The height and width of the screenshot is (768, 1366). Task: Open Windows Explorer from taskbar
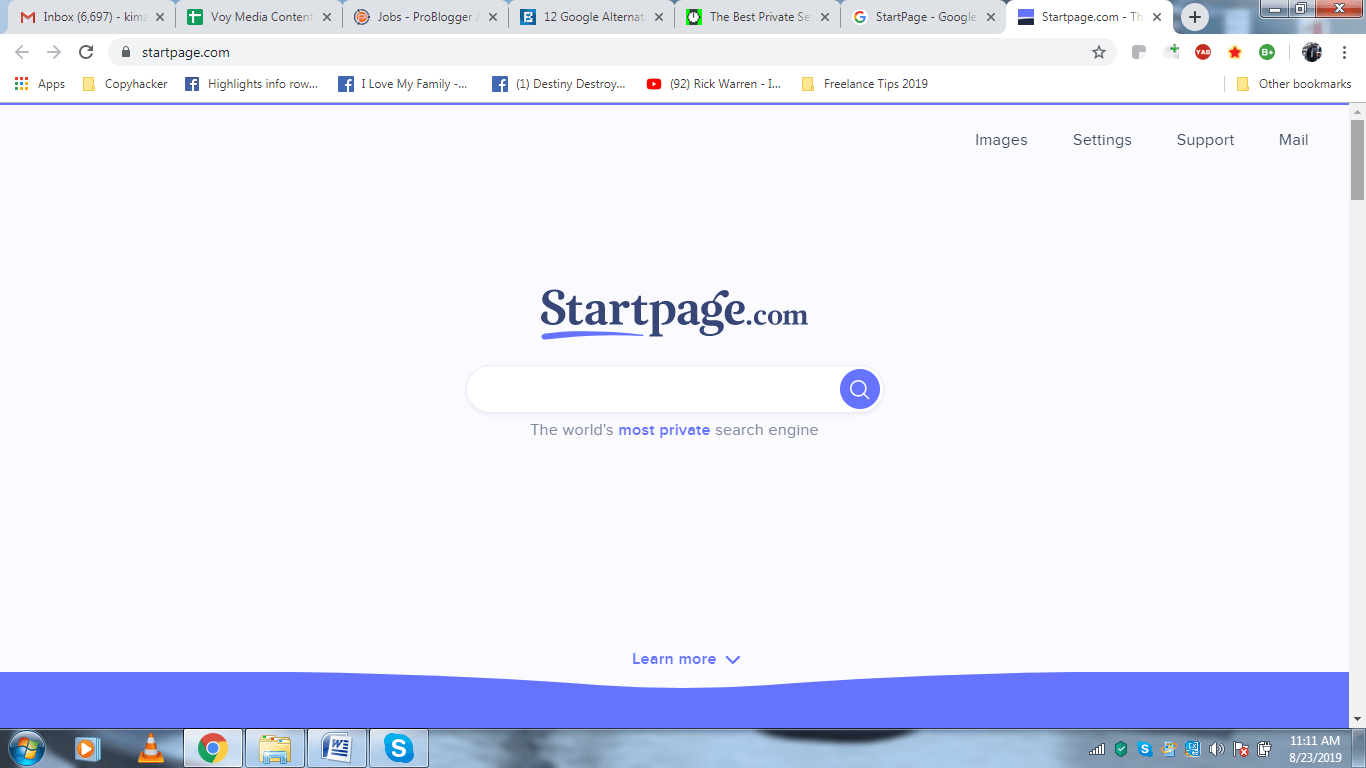coord(275,748)
